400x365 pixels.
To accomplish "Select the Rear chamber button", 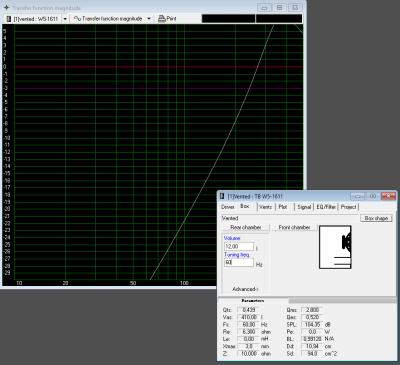I will 246,227.
